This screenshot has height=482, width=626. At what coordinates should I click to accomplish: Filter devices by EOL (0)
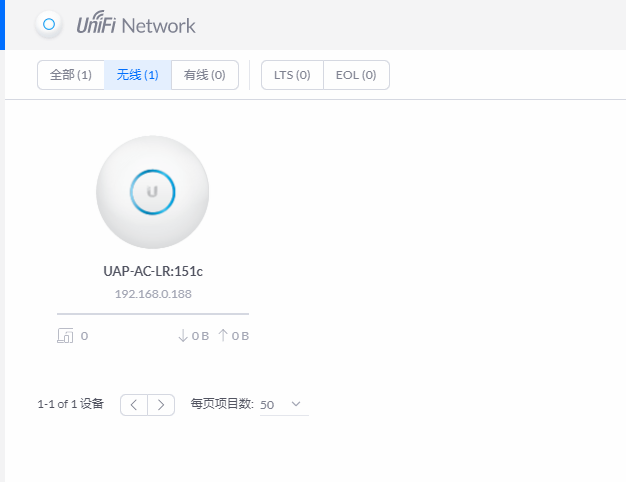coord(356,75)
